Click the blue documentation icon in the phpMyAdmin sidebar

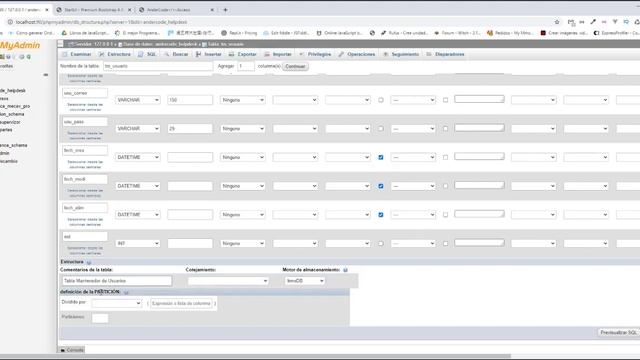(x=8, y=57)
